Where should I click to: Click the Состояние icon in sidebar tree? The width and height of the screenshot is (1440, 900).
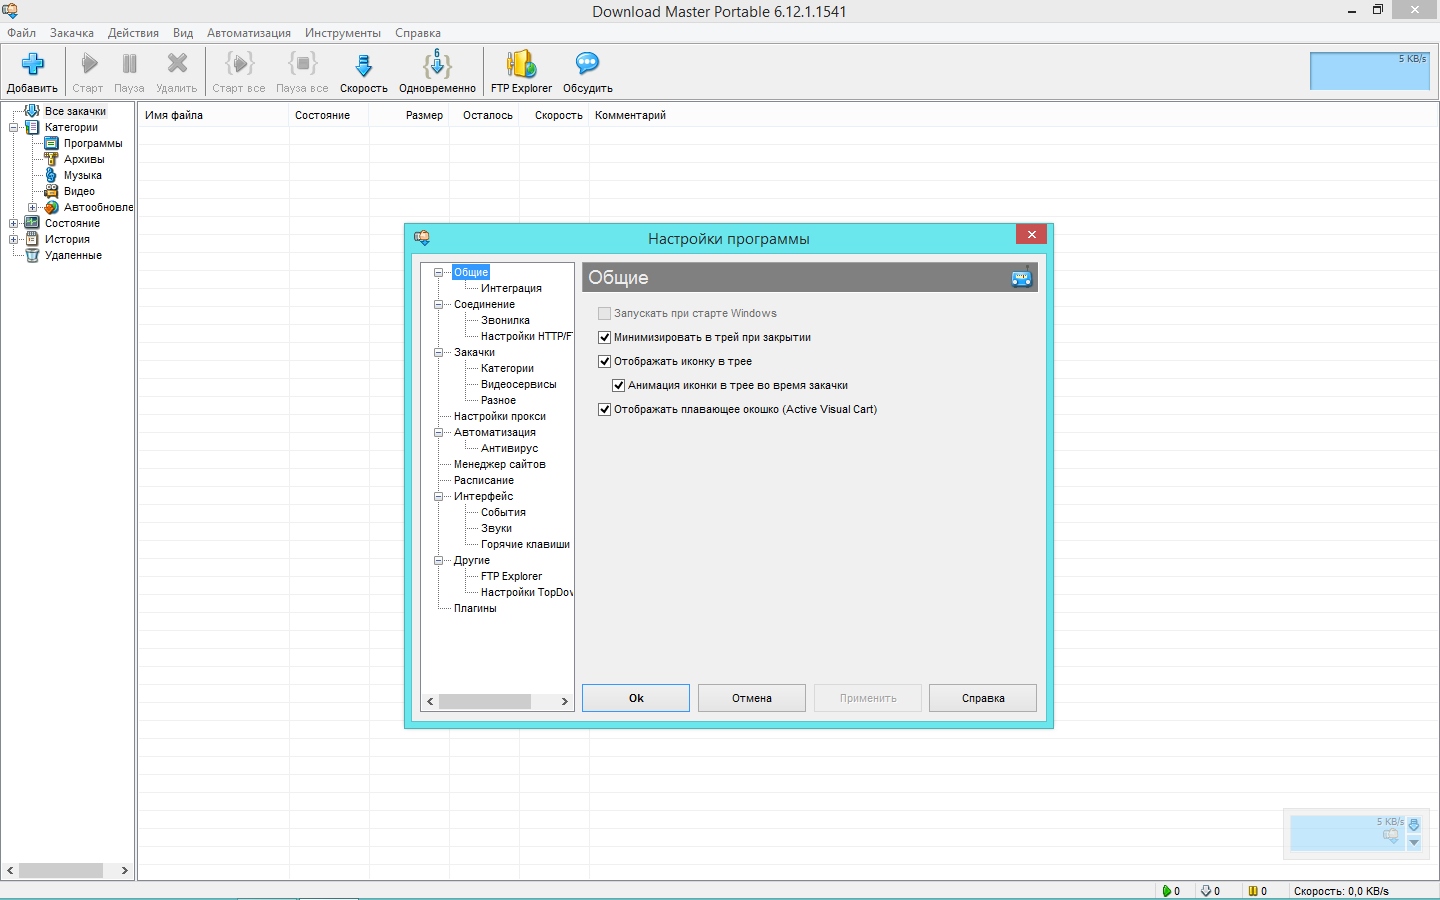click(x=32, y=223)
